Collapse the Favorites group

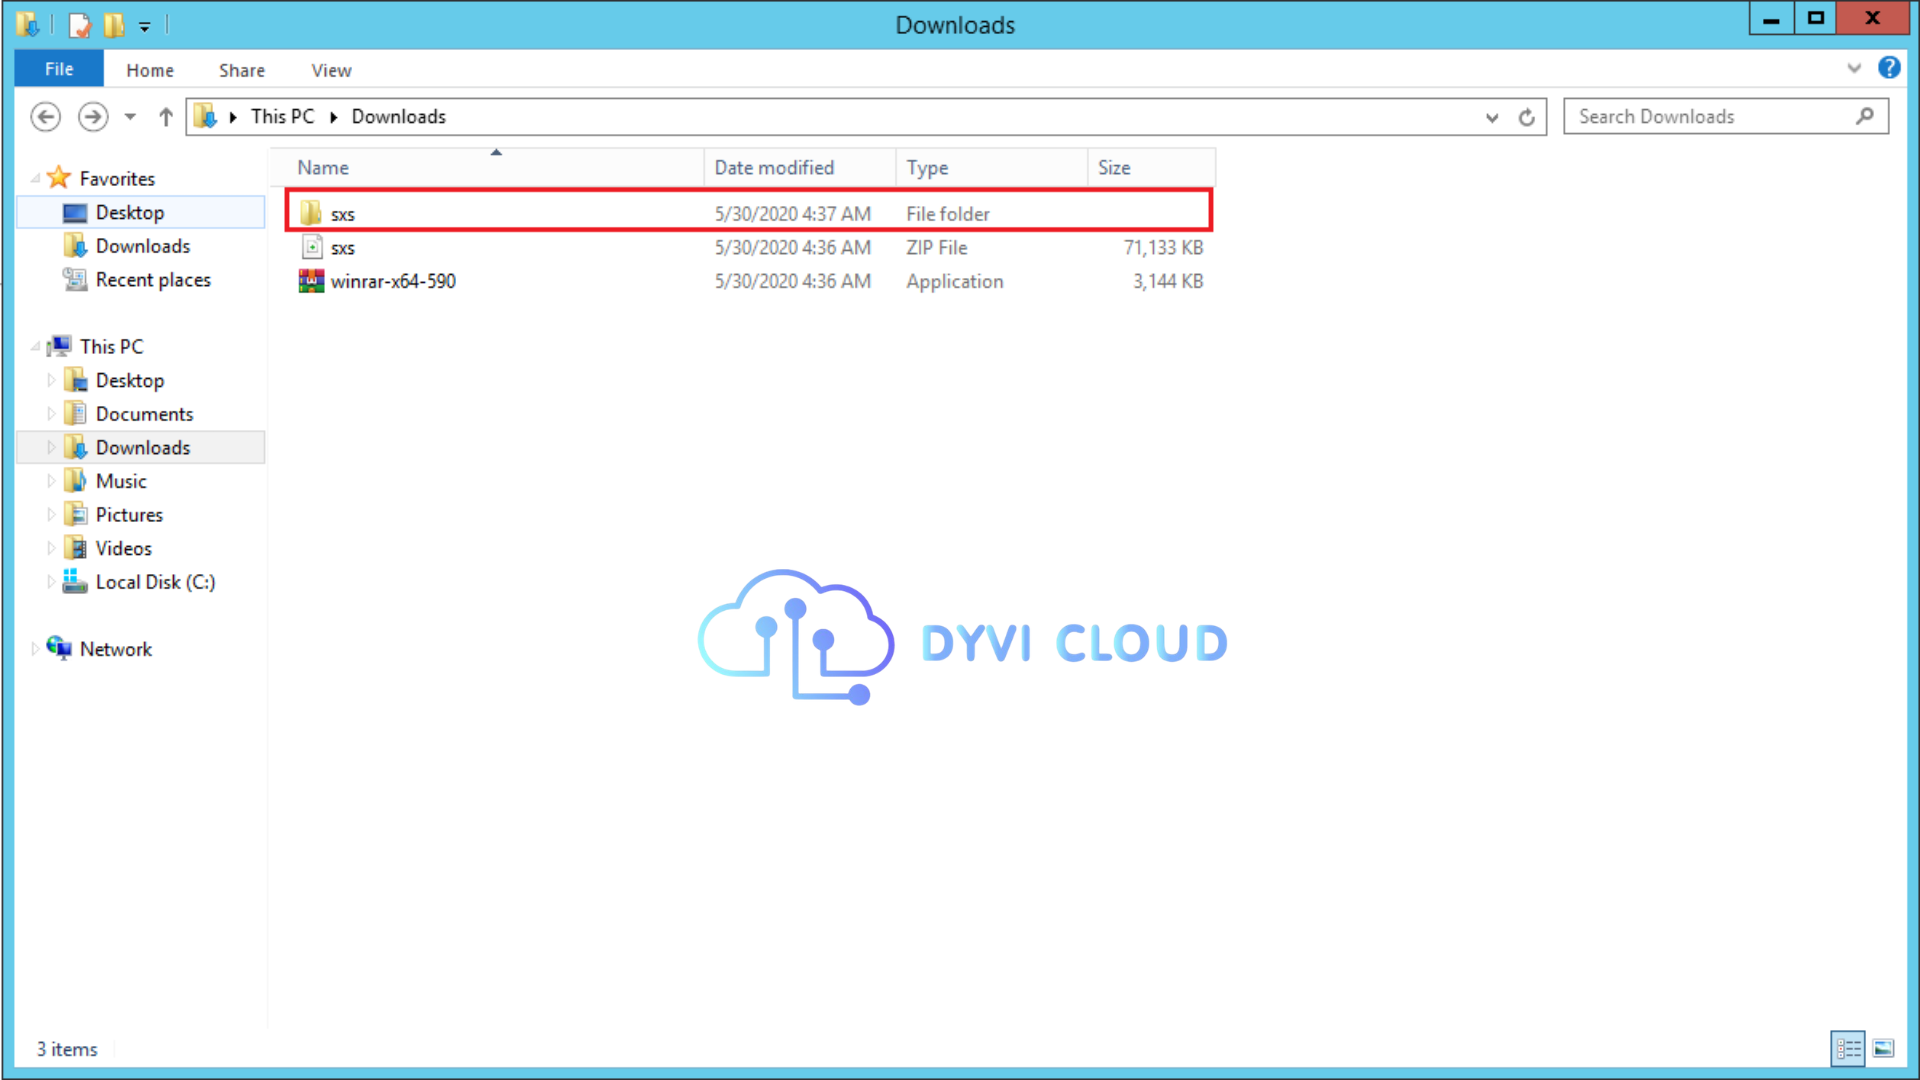[35, 178]
